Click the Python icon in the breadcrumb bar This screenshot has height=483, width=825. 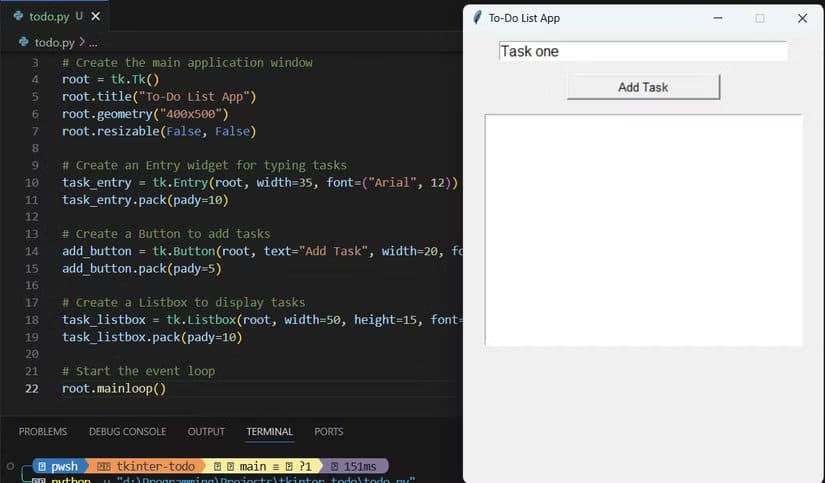24,42
